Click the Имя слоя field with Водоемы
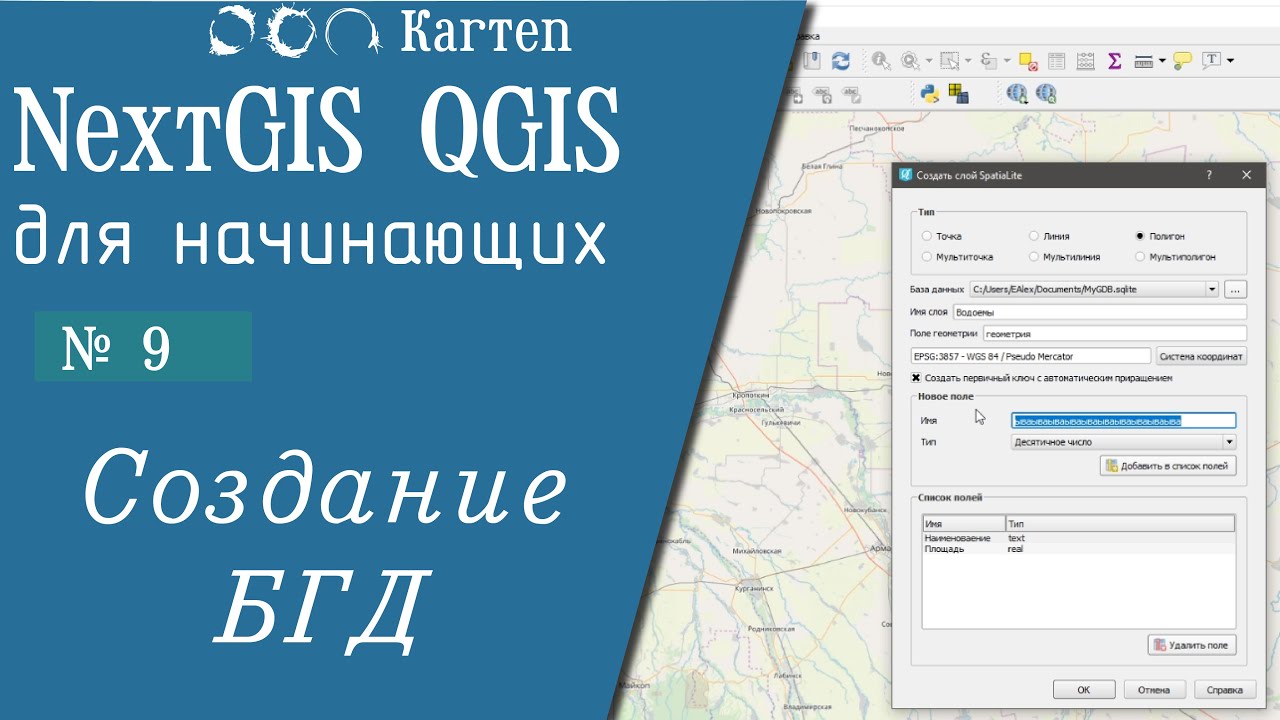Image resolution: width=1280 pixels, height=720 pixels. click(1100, 312)
